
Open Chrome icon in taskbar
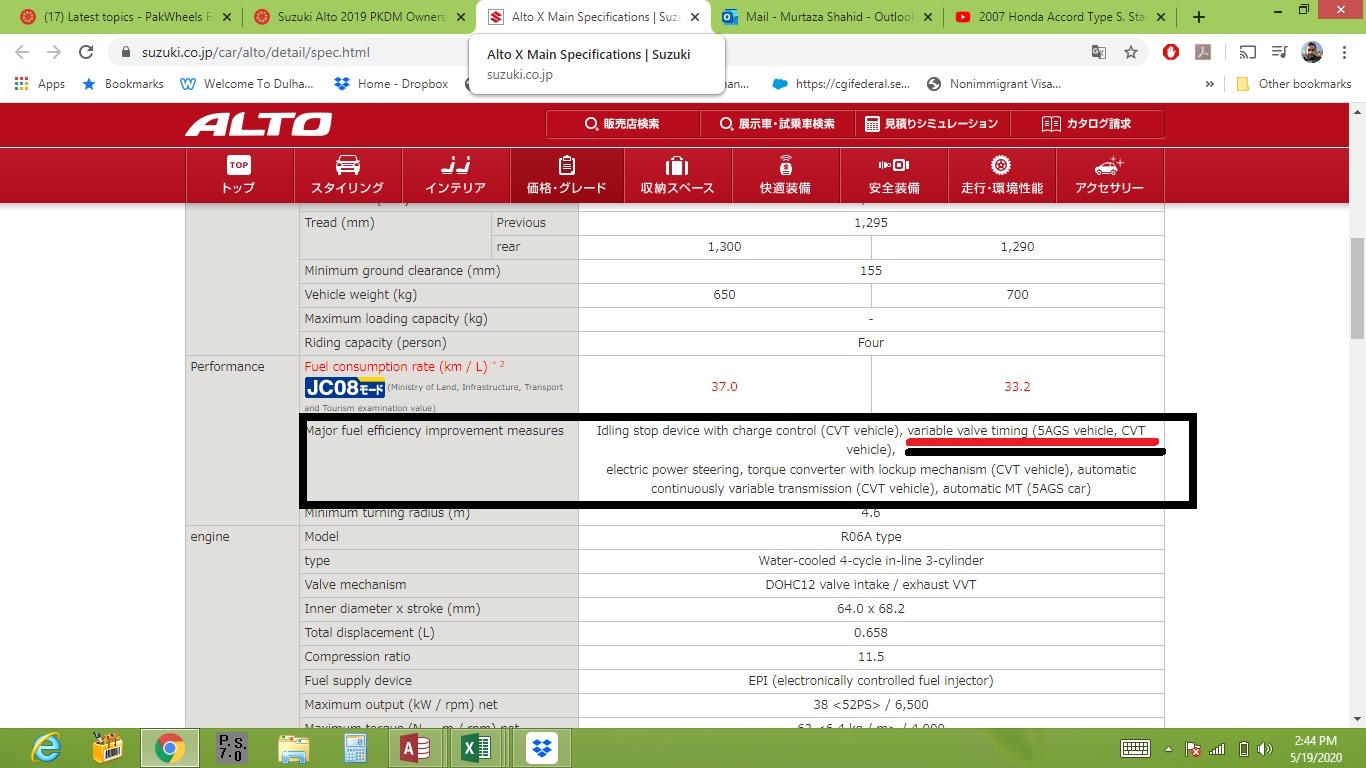[x=170, y=748]
